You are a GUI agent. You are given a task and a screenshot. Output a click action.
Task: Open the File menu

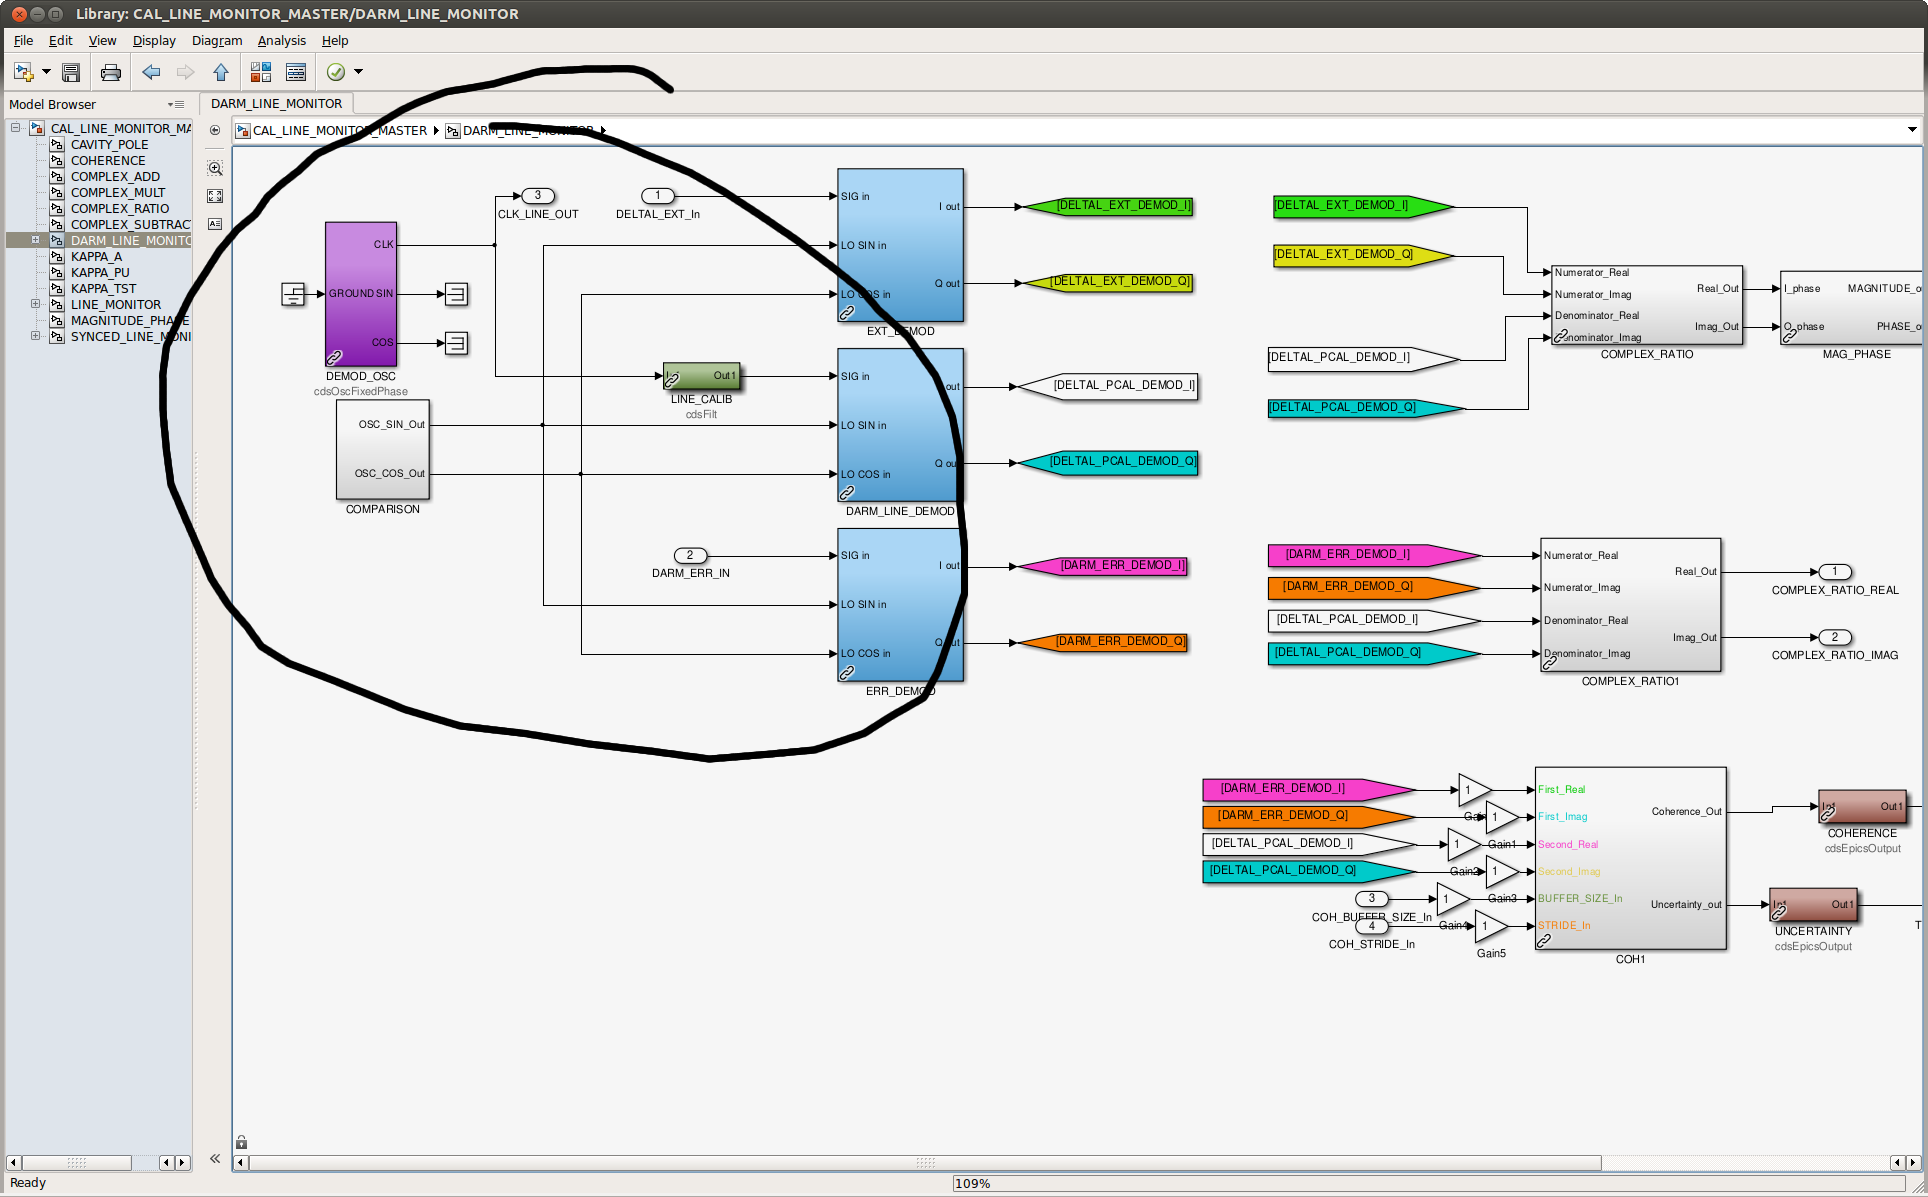pyautogui.click(x=23, y=41)
